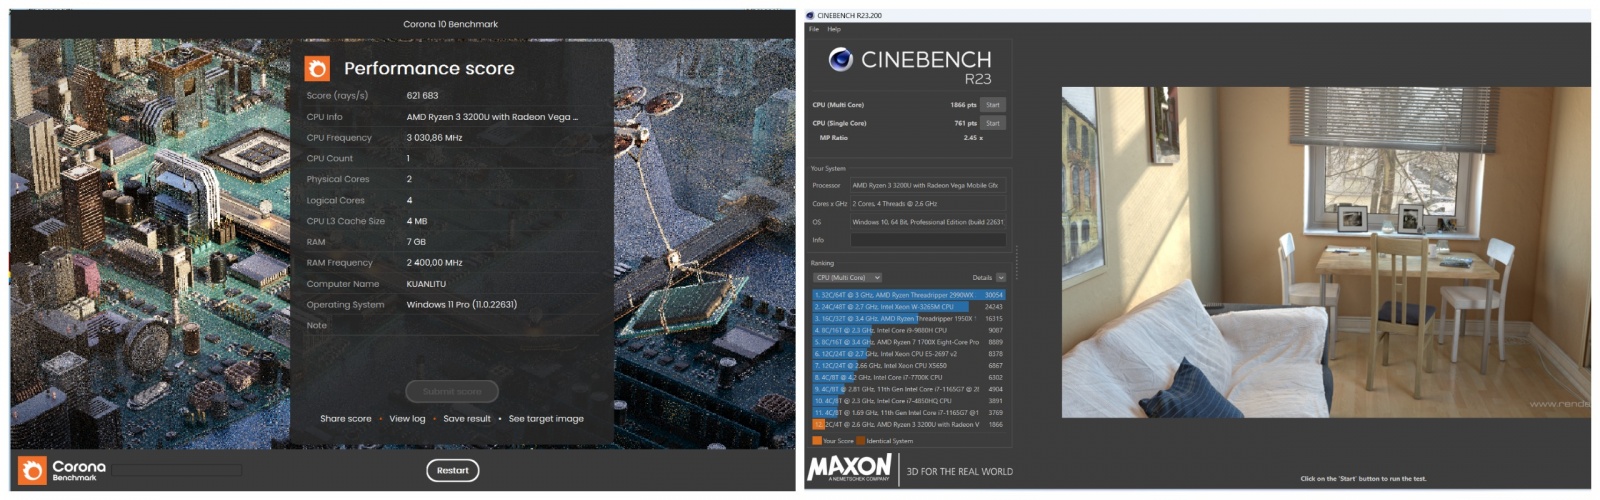Screen dimensions: 1600x500
Task: Click the Corona progress bar at bottom
Action: [176, 470]
